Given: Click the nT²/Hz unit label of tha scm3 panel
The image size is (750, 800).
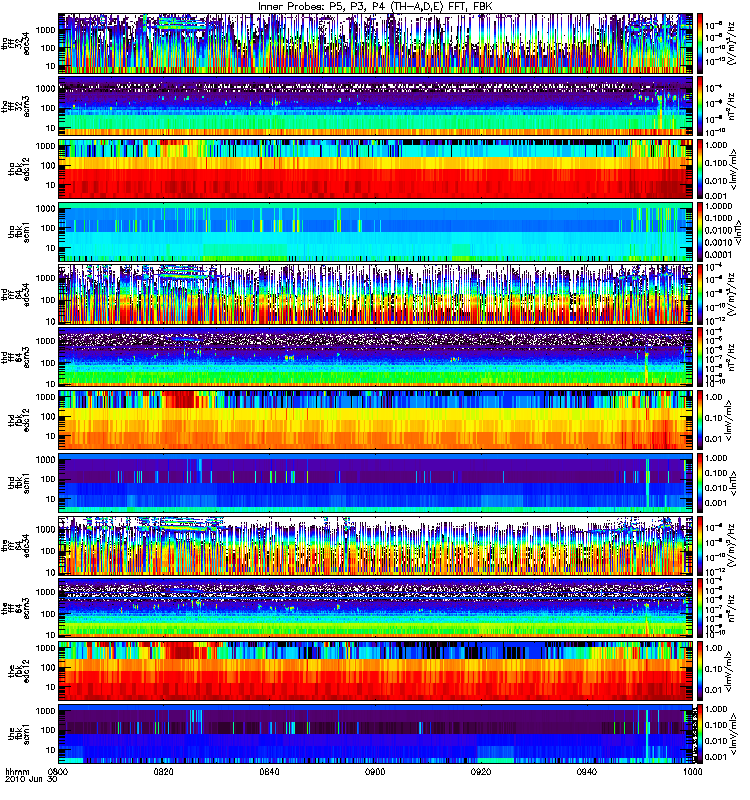Looking at the screenshot, I should click(731, 106).
